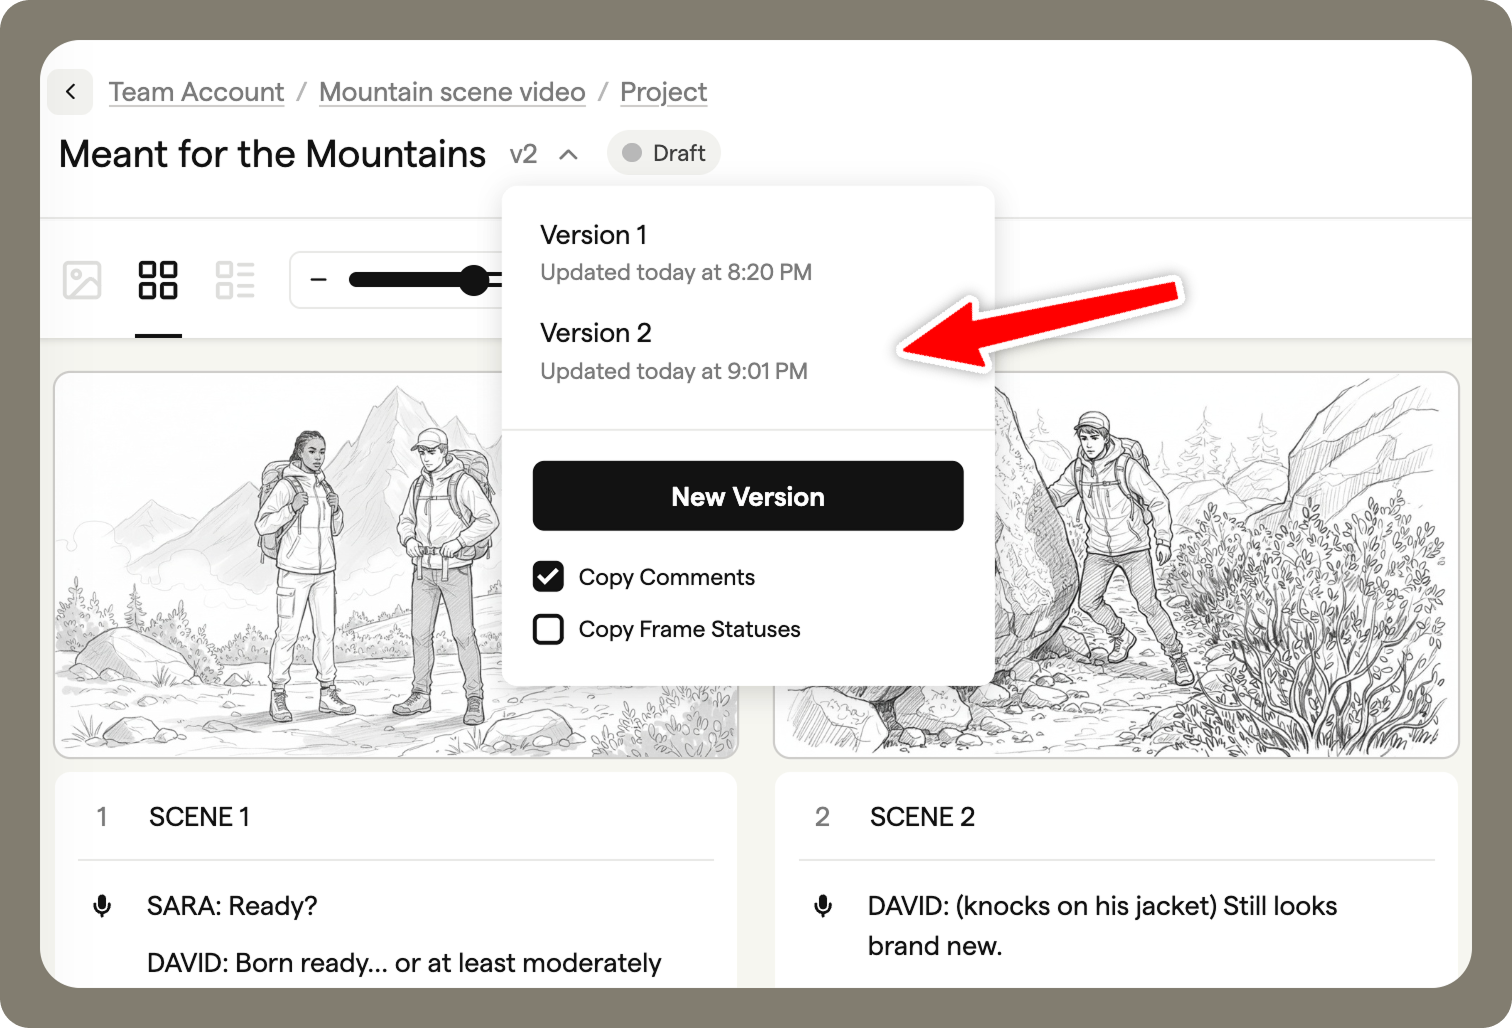Click the New Version button

(747, 496)
